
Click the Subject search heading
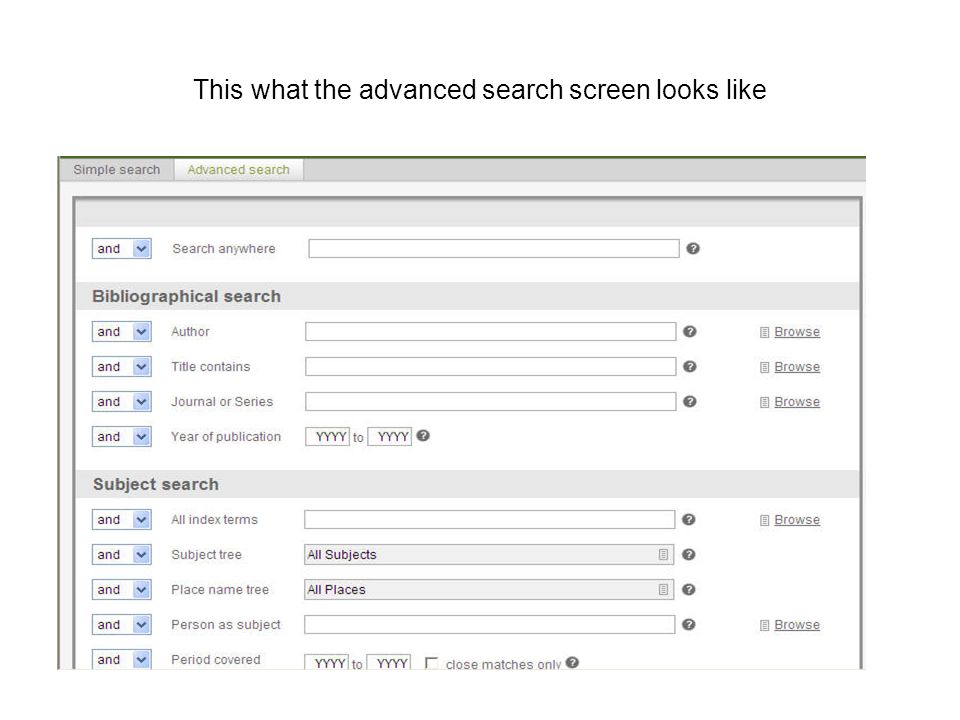pyautogui.click(x=156, y=484)
